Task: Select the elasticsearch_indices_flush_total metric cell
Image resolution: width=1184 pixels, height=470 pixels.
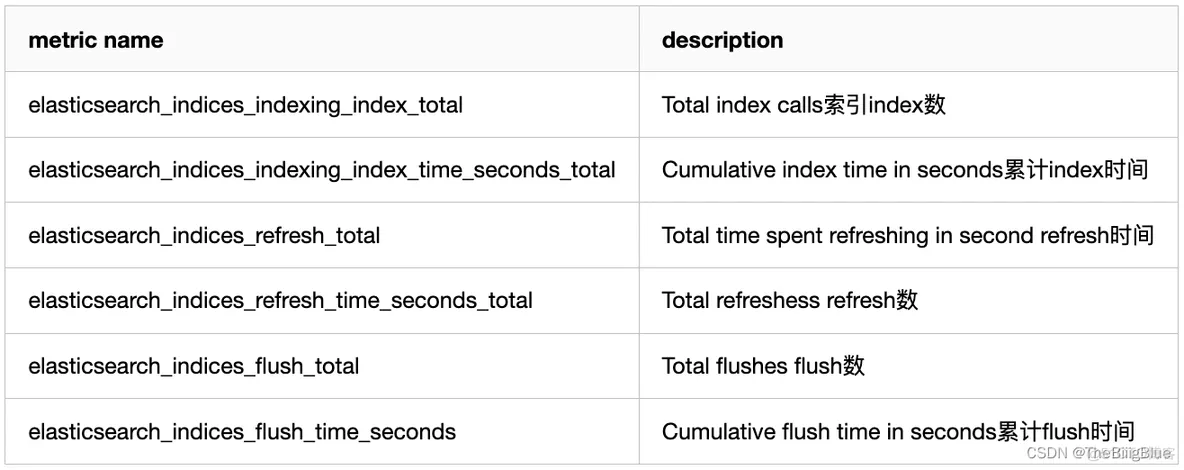Action: point(193,366)
